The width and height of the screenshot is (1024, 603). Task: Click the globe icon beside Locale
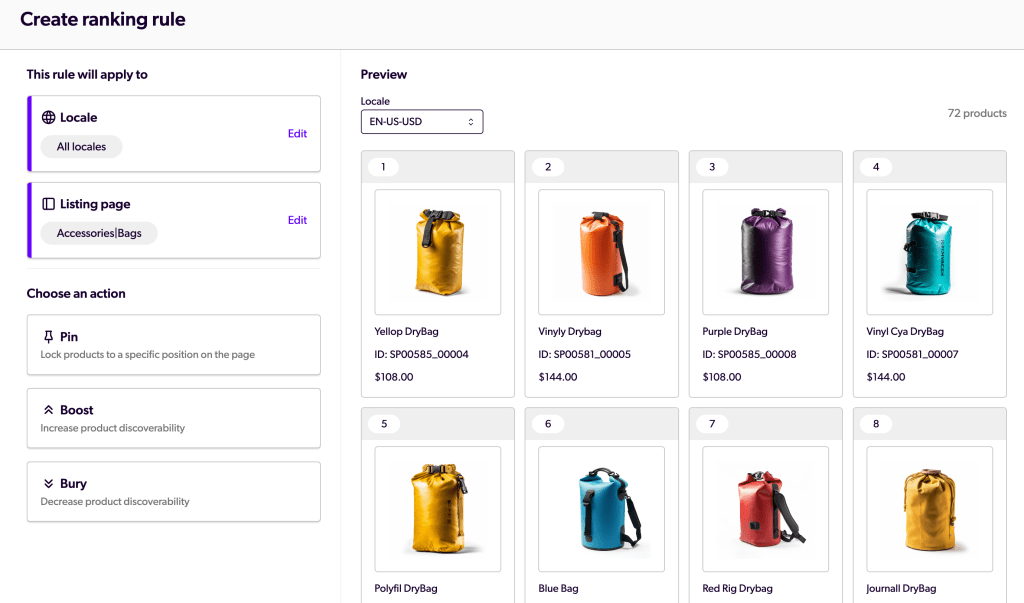coord(48,118)
